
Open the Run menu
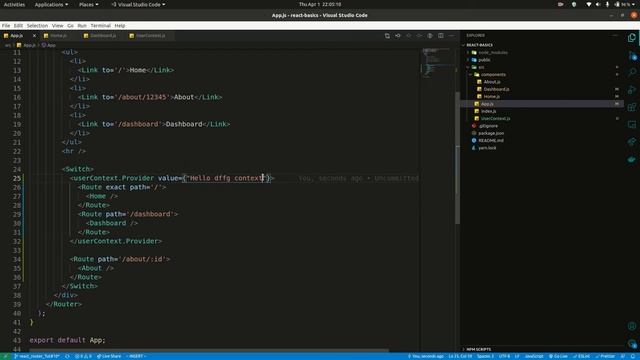click(82, 25)
